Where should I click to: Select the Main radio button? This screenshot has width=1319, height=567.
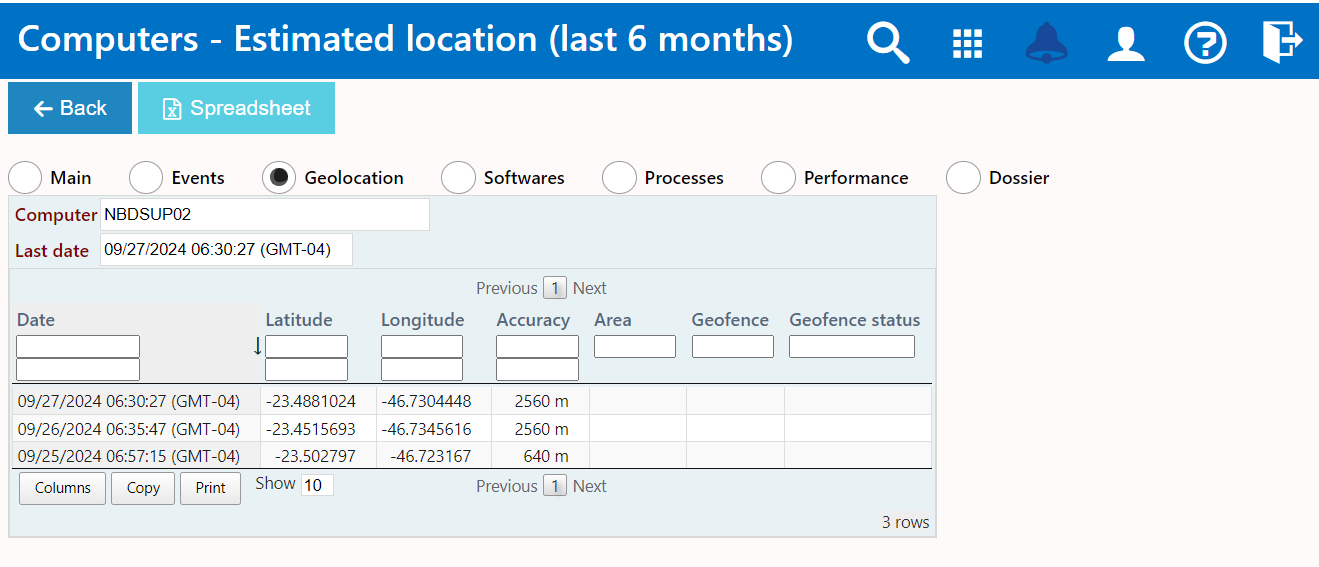(26, 178)
